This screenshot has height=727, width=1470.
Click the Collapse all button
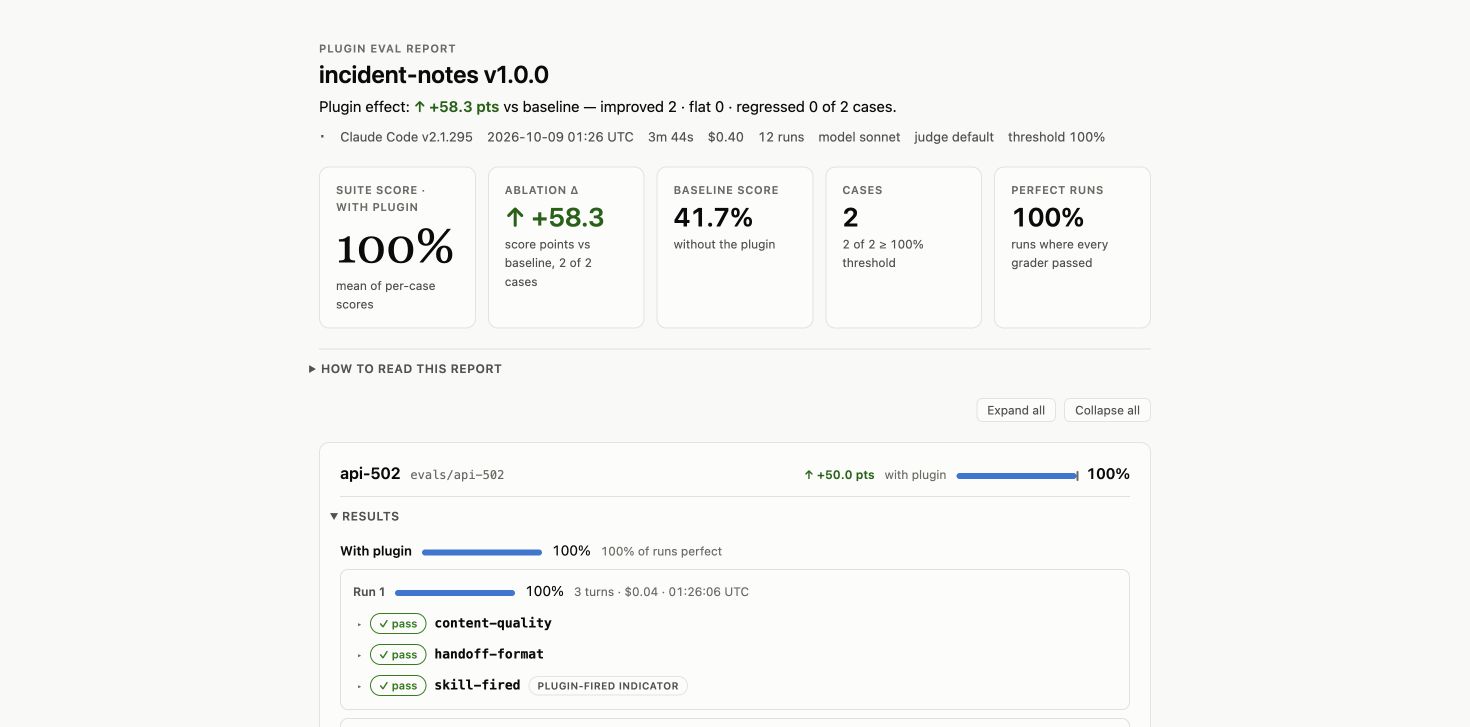tap(1107, 410)
